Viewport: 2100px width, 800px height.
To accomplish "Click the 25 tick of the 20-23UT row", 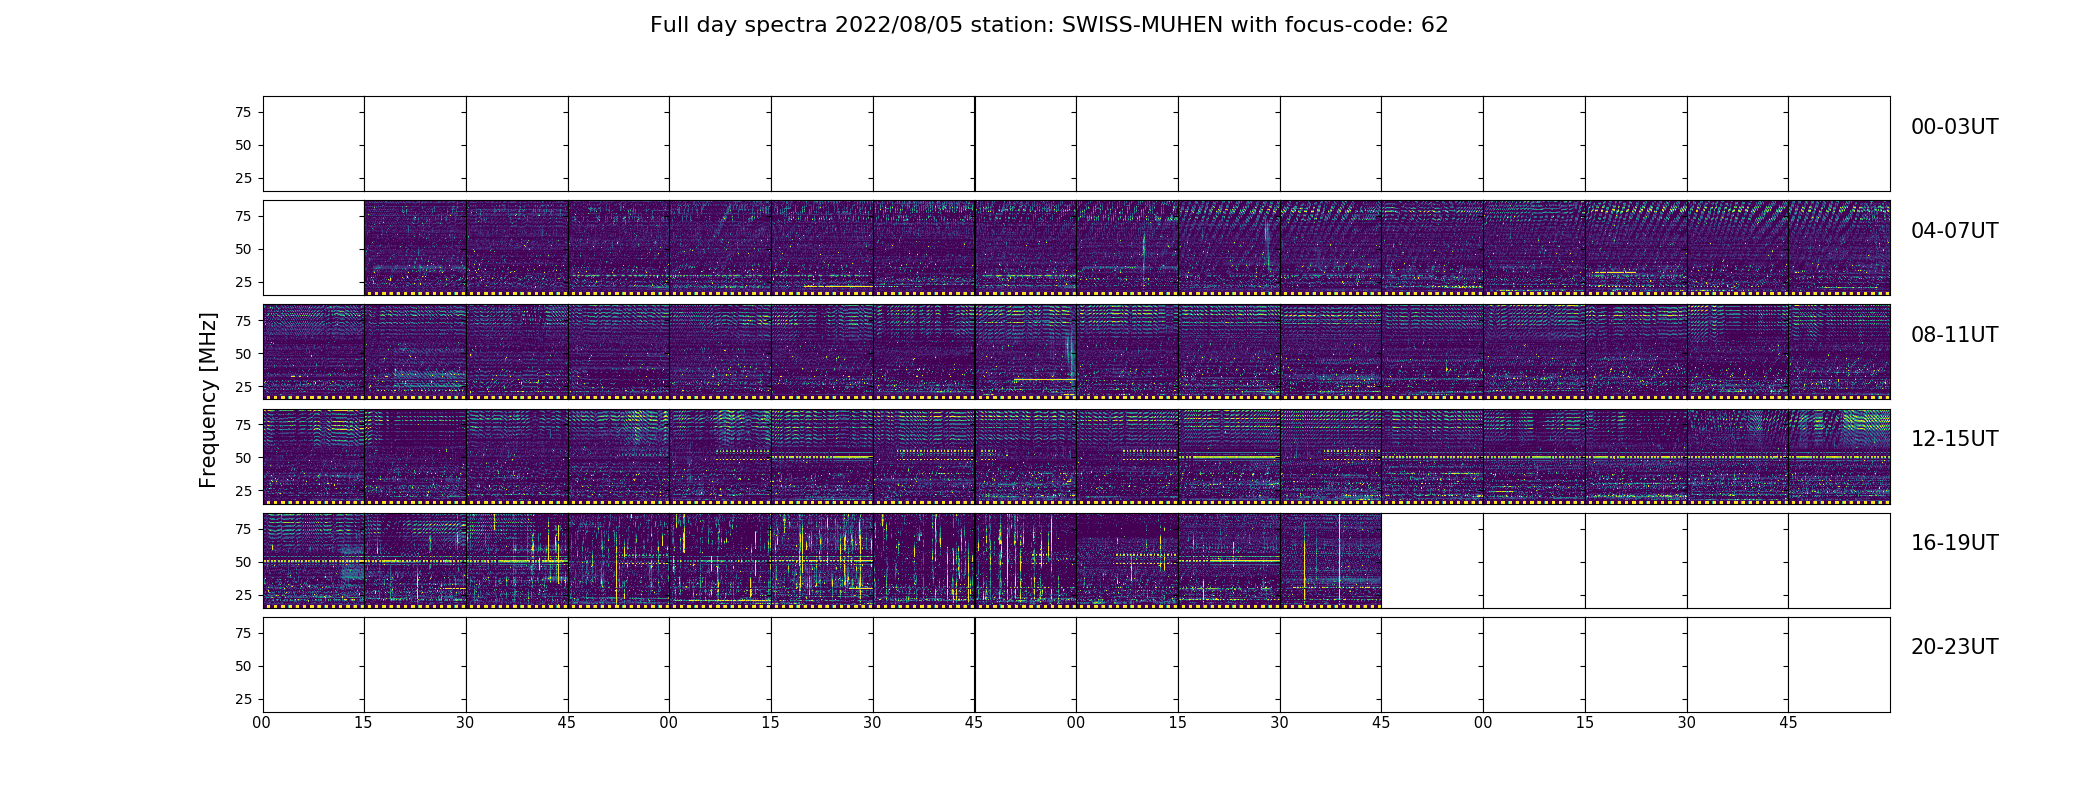I will (x=243, y=699).
